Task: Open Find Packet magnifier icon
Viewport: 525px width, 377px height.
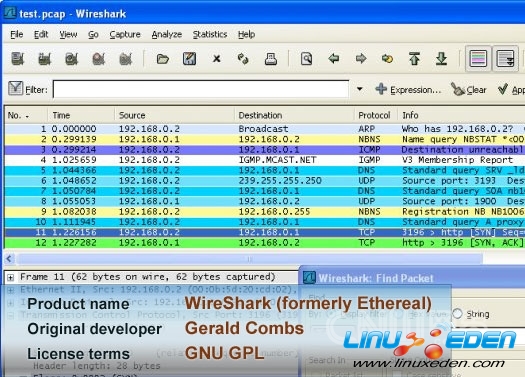Action: coord(306,59)
